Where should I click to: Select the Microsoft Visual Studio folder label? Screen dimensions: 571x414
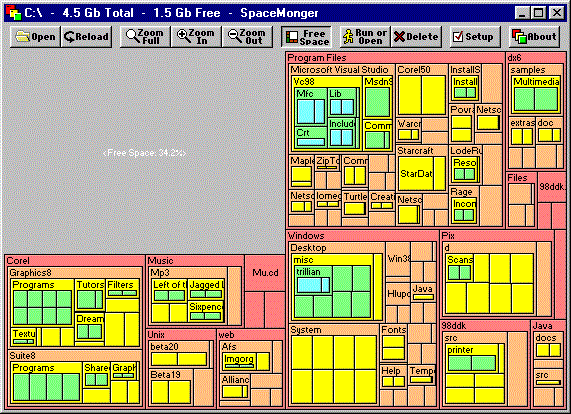point(339,70)
